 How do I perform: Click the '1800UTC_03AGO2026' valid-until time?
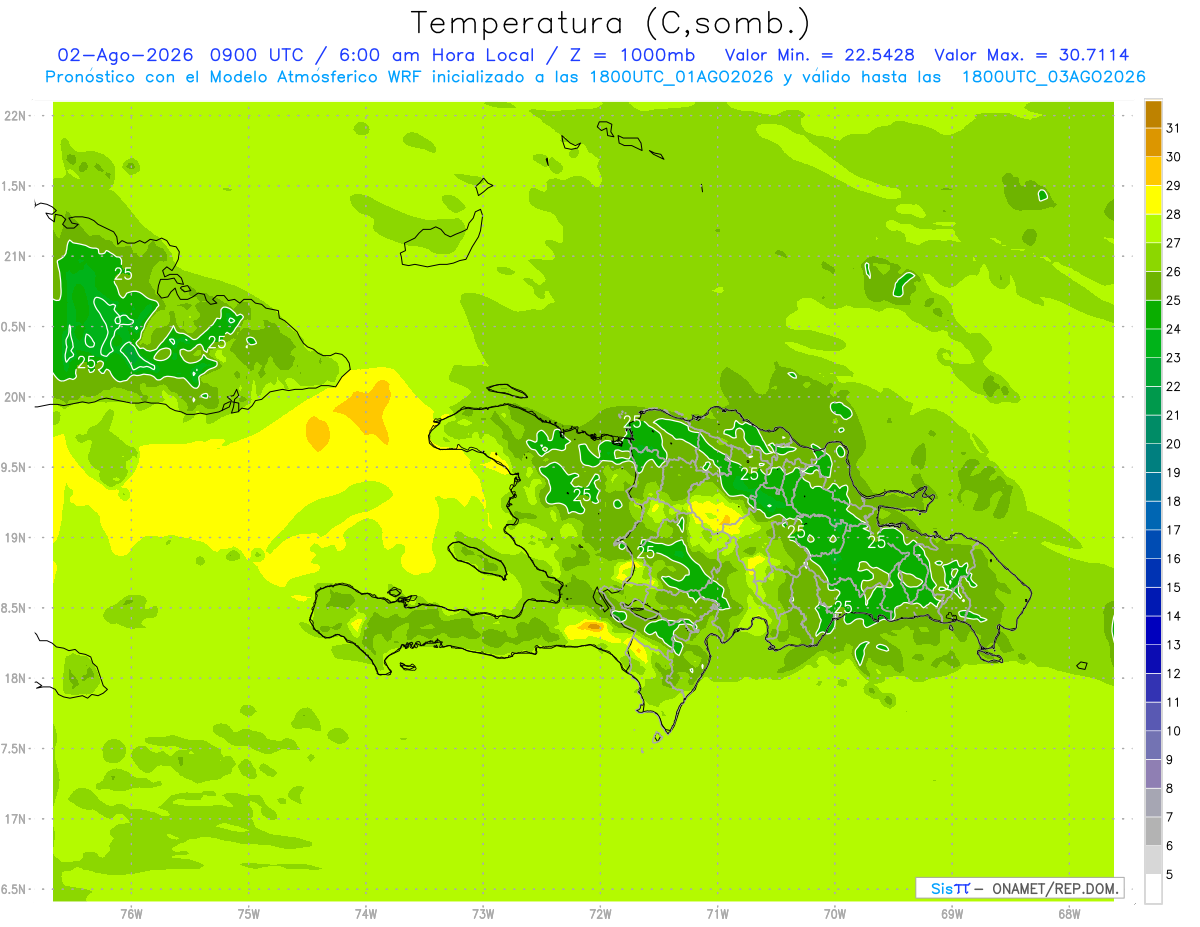[1053, 77]
